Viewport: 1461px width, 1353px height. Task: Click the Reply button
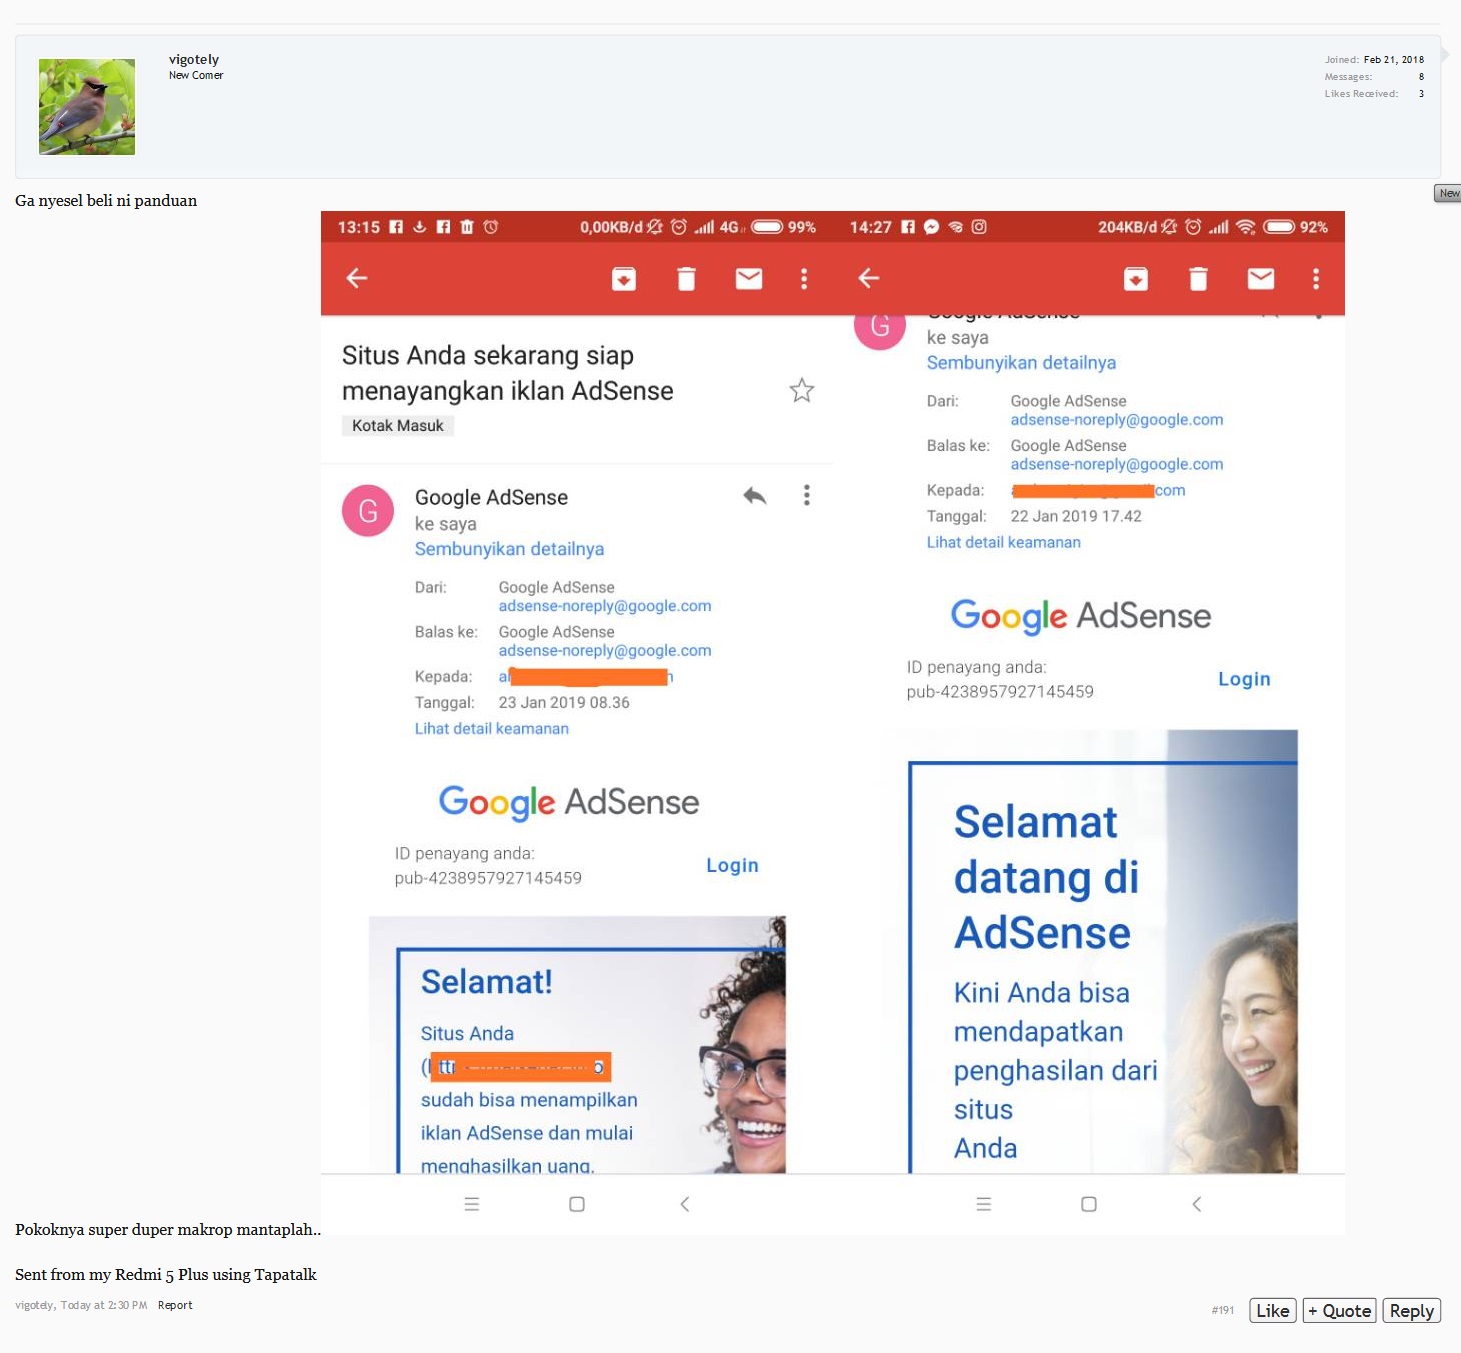[x=1412, y=1311]
